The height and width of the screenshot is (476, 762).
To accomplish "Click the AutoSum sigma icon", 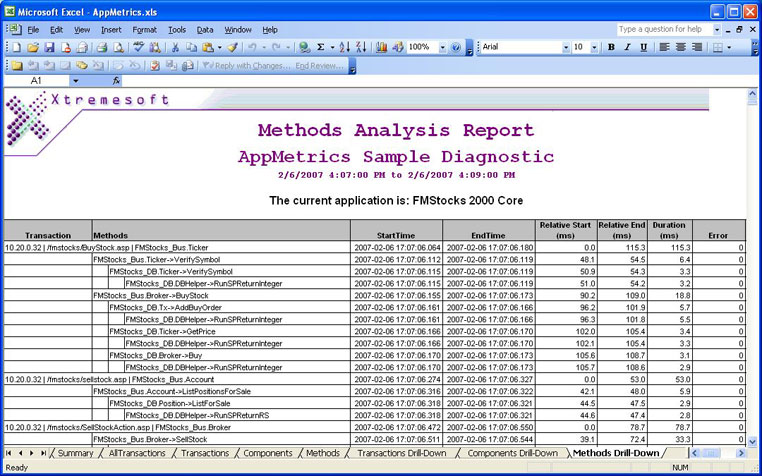I will coord(321,47).
